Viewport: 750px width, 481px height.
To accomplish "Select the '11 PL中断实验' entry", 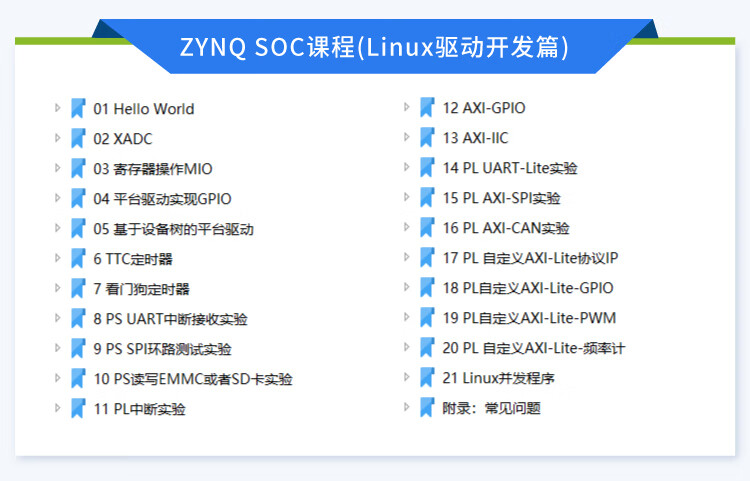I will [139, 410].
